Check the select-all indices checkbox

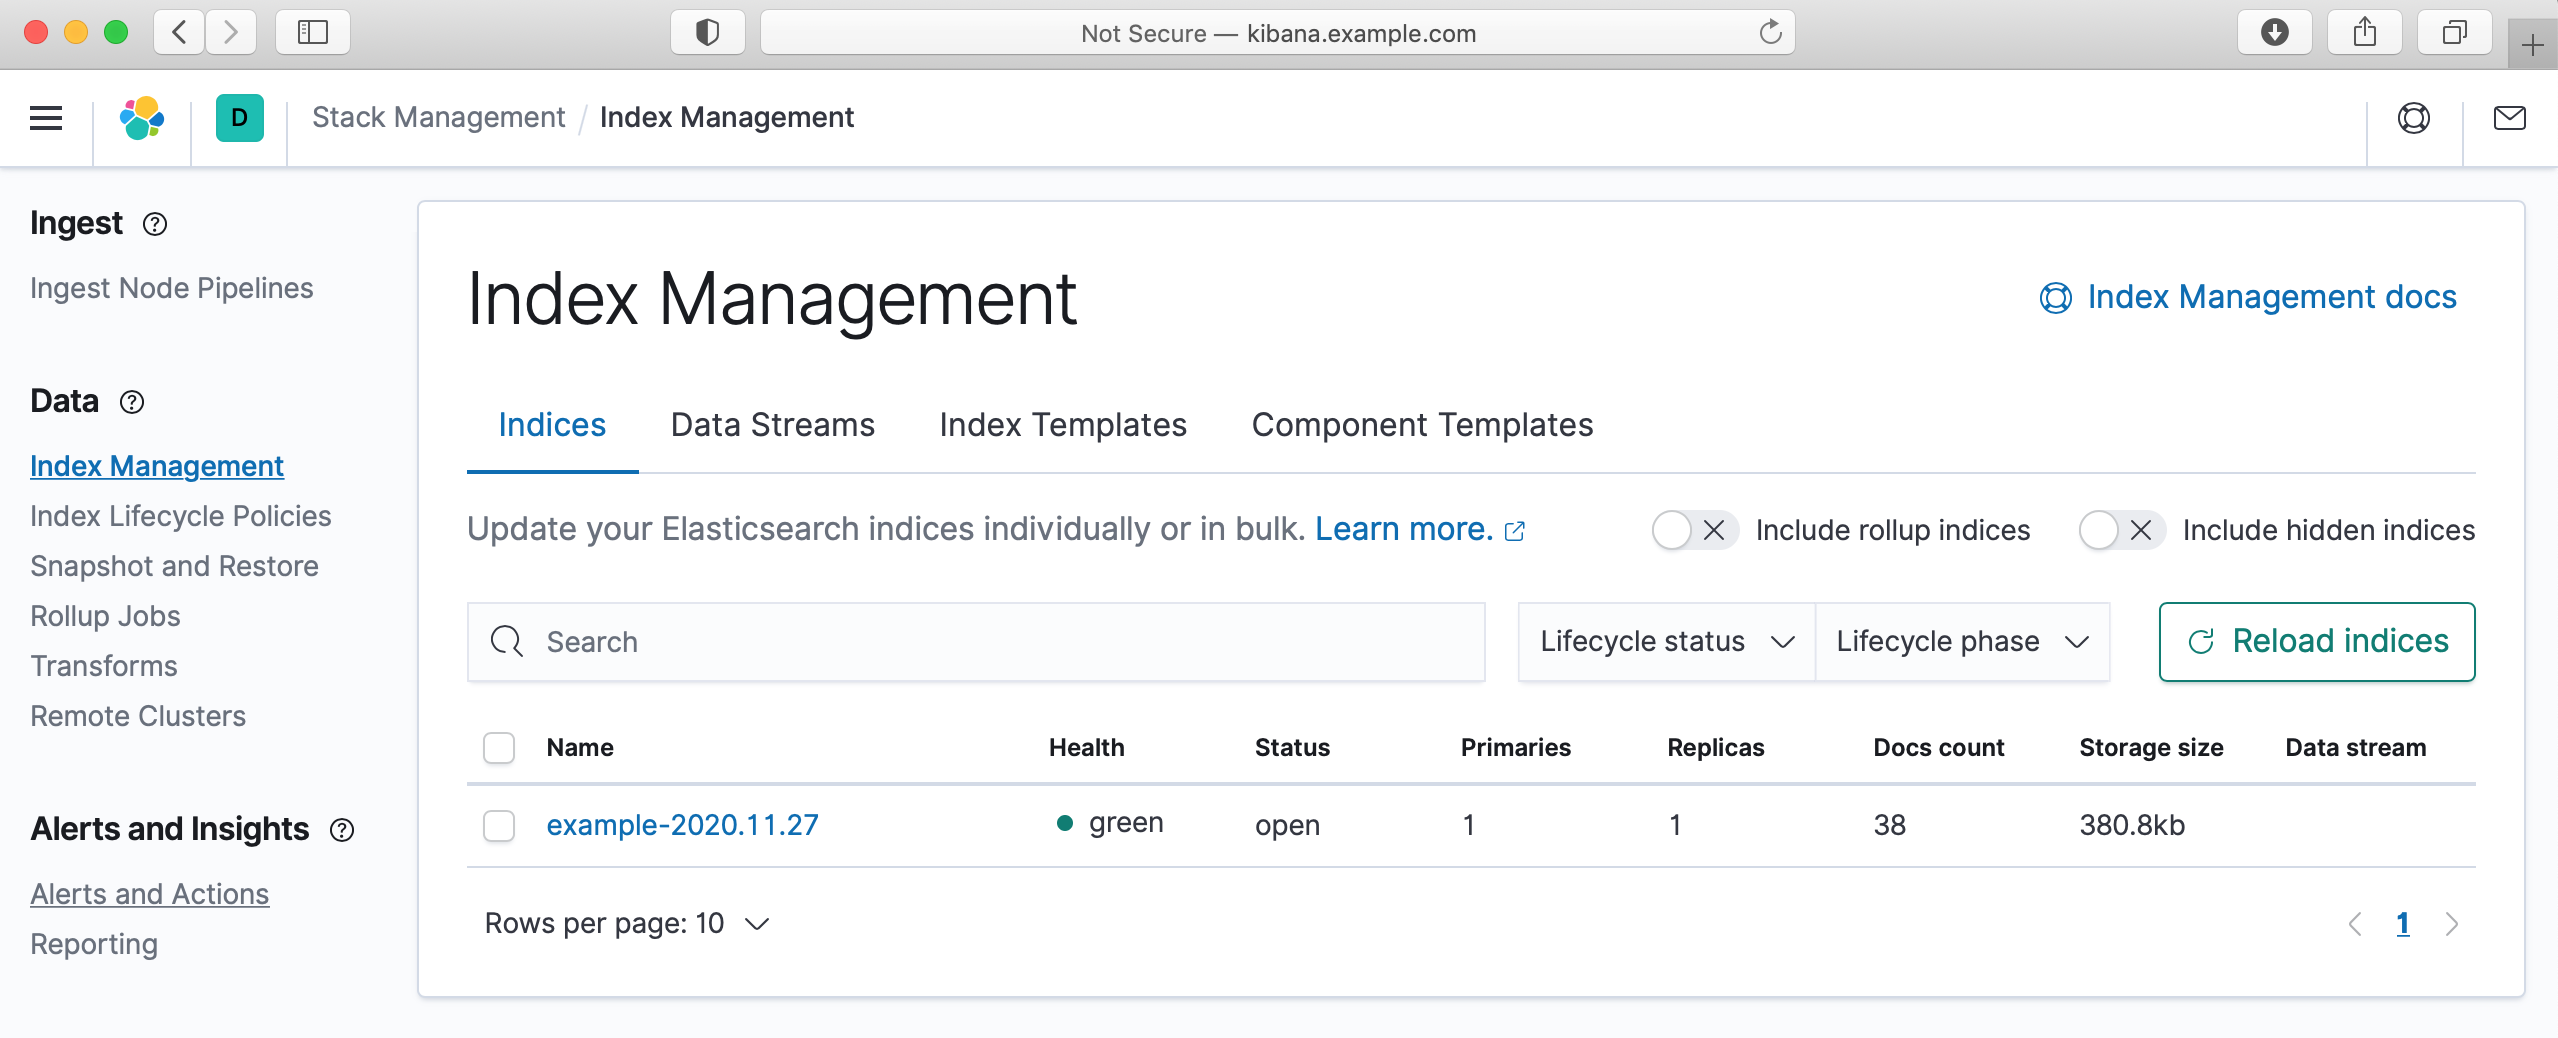pyautogui.click(x=499, y=748)
